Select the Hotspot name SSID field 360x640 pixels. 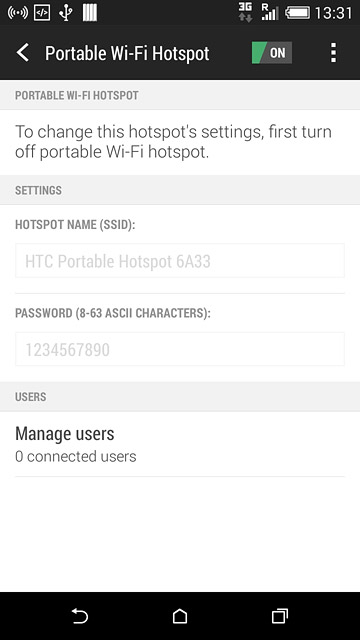(180, 261)
